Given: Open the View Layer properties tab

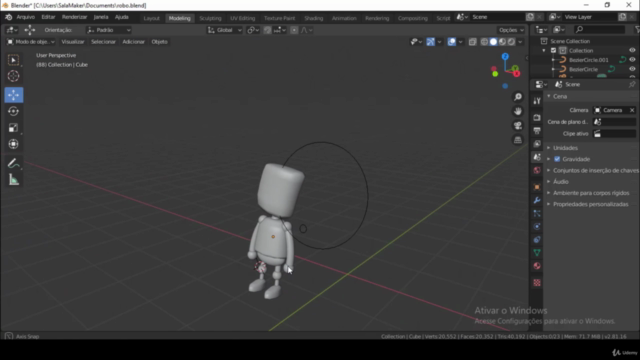Looking at the screenshot, I should (537, 144).
